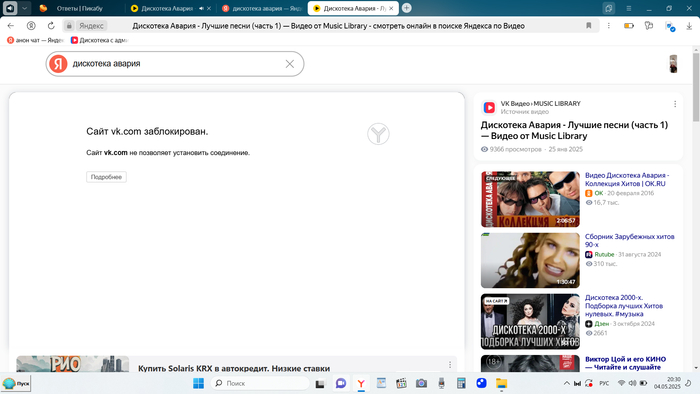The width and height of the screenshot is (700, 394).
Task: Click the vk.com bold link in error
Action: click(116, 153)
